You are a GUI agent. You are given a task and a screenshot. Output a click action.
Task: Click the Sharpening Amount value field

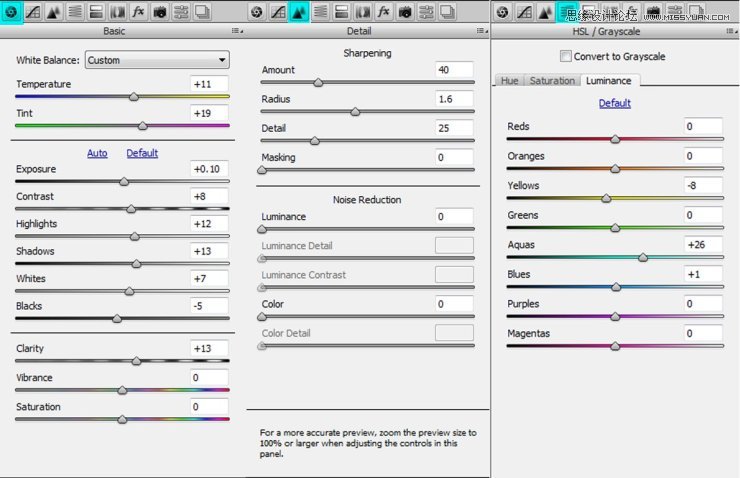[454, 70]
